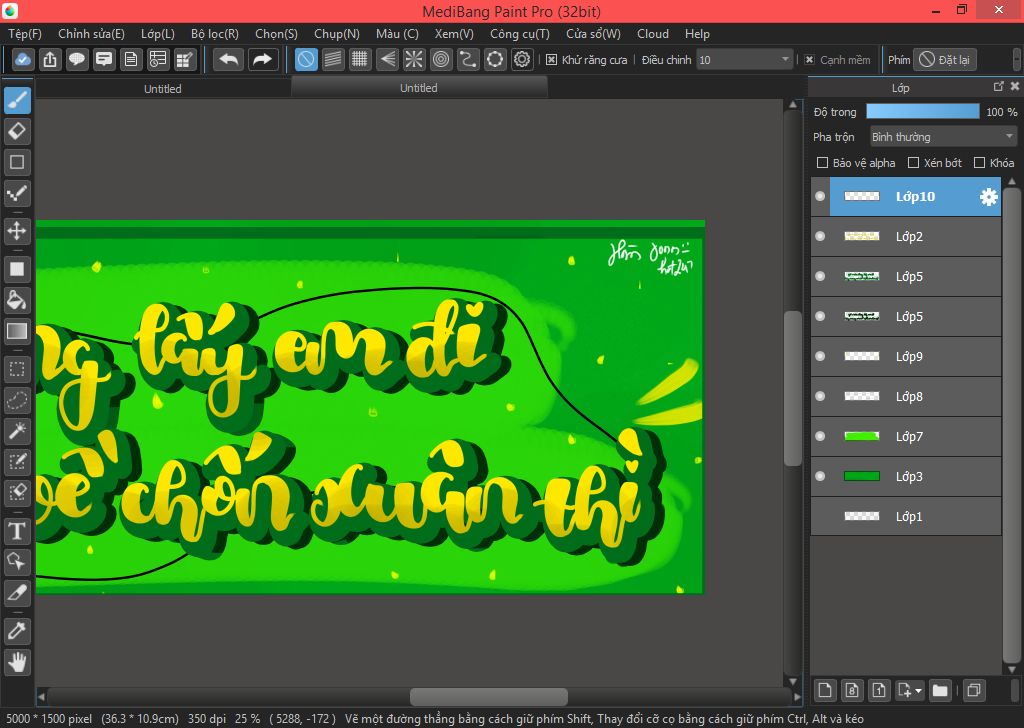Viewport: 1024px width, 728px height.
Task: Click the Undo arrow in toolbar
Action: (x=229, y=60)
